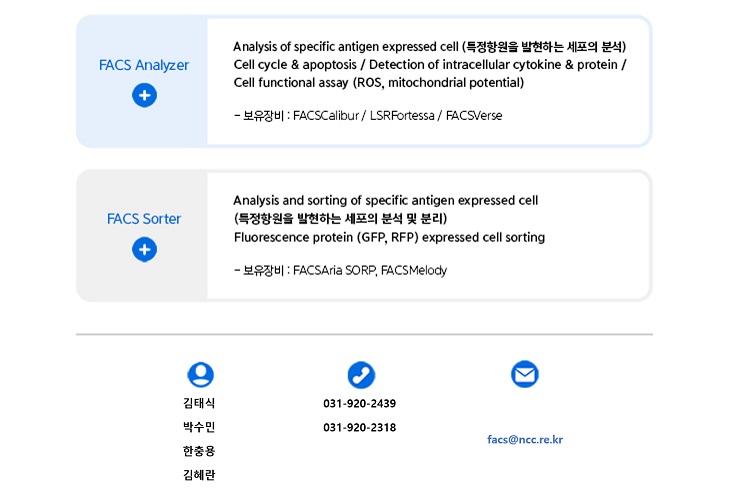Click contact name 한충용
Screen dimensions: 729x488
point(199,451)
